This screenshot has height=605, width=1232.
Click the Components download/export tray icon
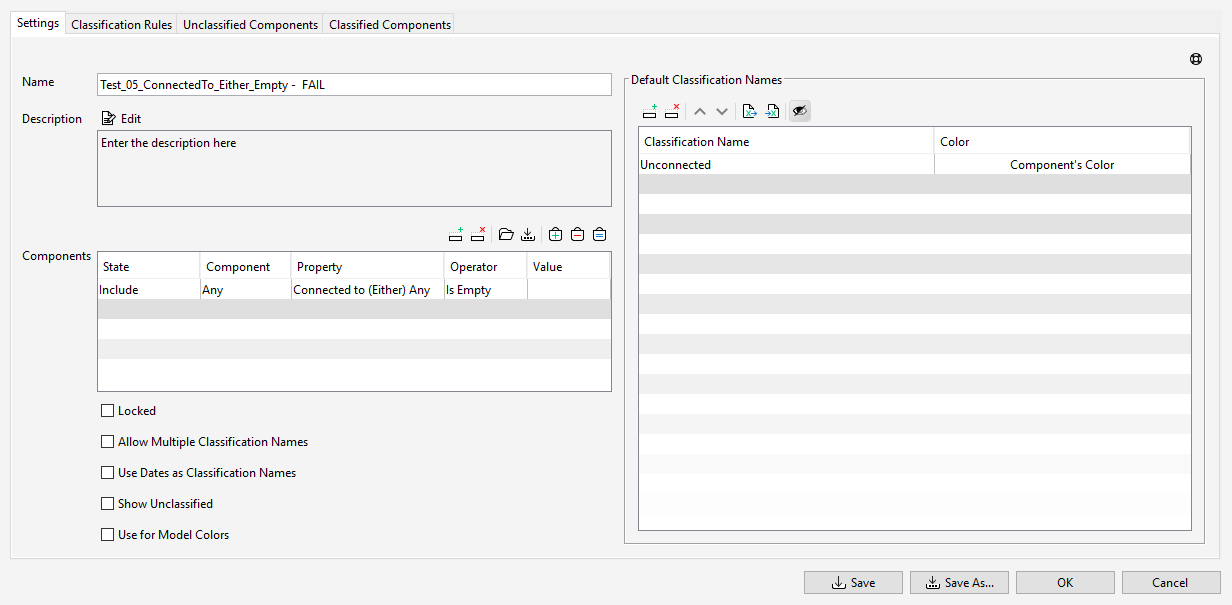528,235
